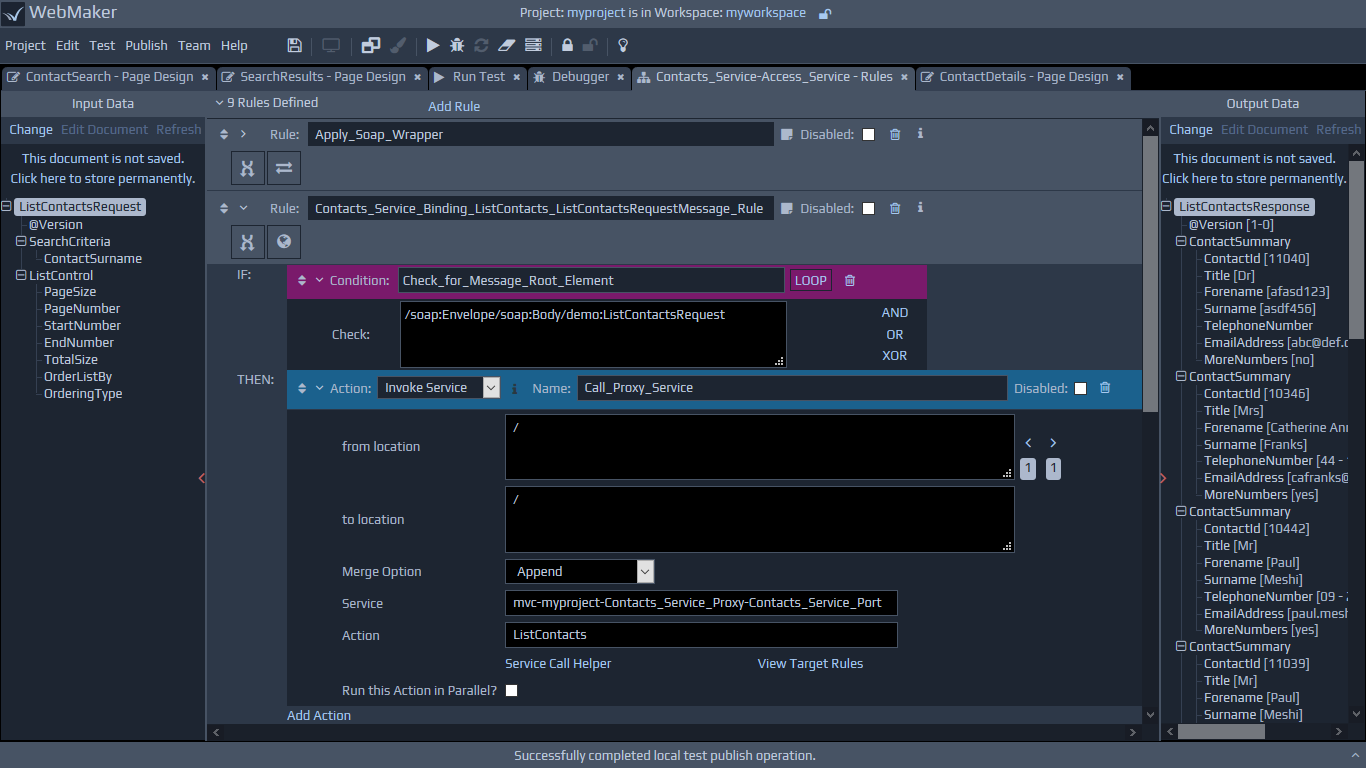Click the refresh arrows toolbar icon
1366x768 pixels.
coord(481,45)
